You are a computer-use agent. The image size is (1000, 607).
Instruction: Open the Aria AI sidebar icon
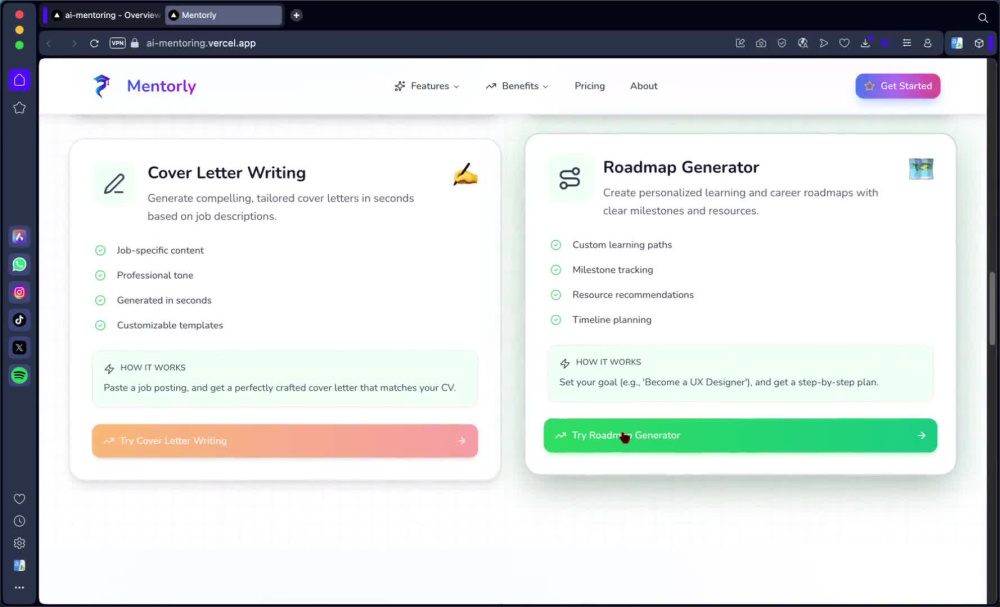[20, 237]
